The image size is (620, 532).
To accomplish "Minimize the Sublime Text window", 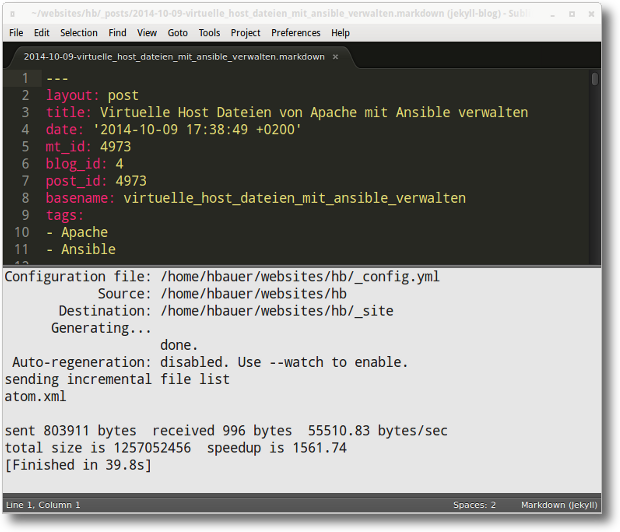I will click(x=553, y=14).
